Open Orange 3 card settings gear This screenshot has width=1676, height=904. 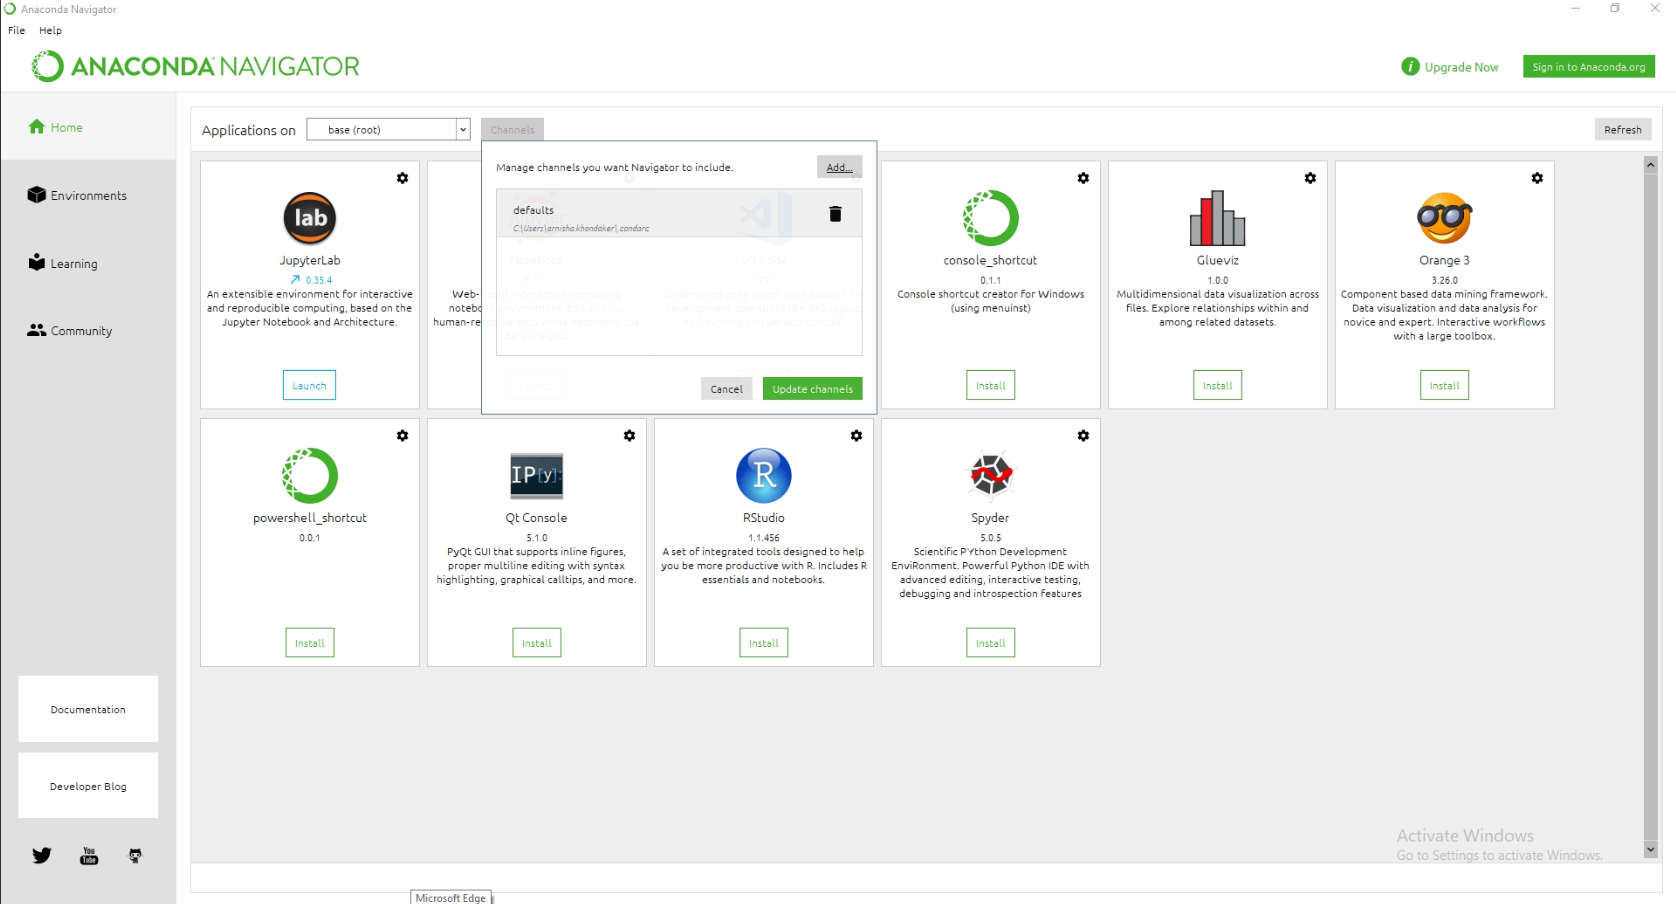click(1537, 178)
